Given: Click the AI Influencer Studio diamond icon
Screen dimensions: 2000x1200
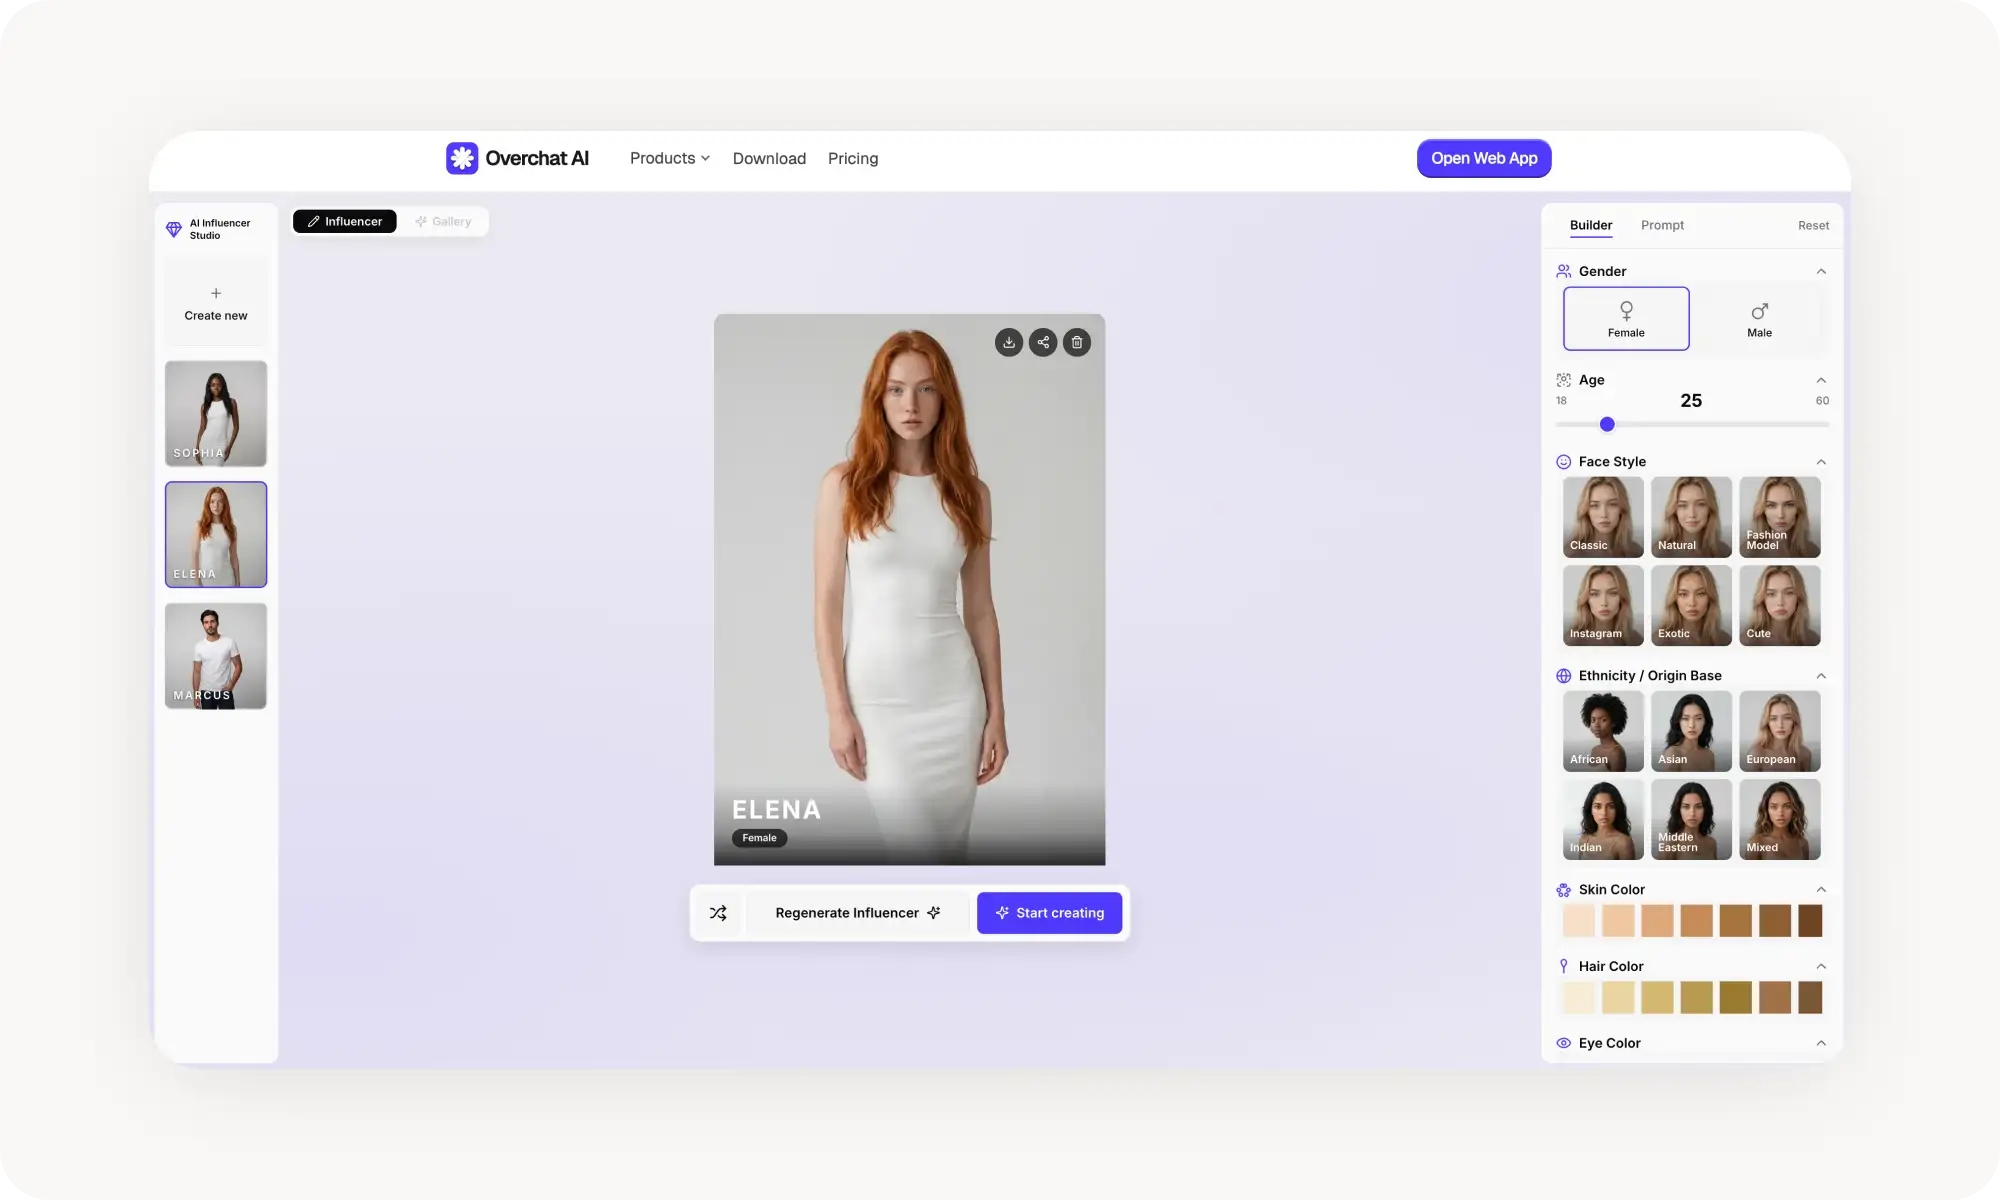Looking at the screenshot, I should [174, 230].
